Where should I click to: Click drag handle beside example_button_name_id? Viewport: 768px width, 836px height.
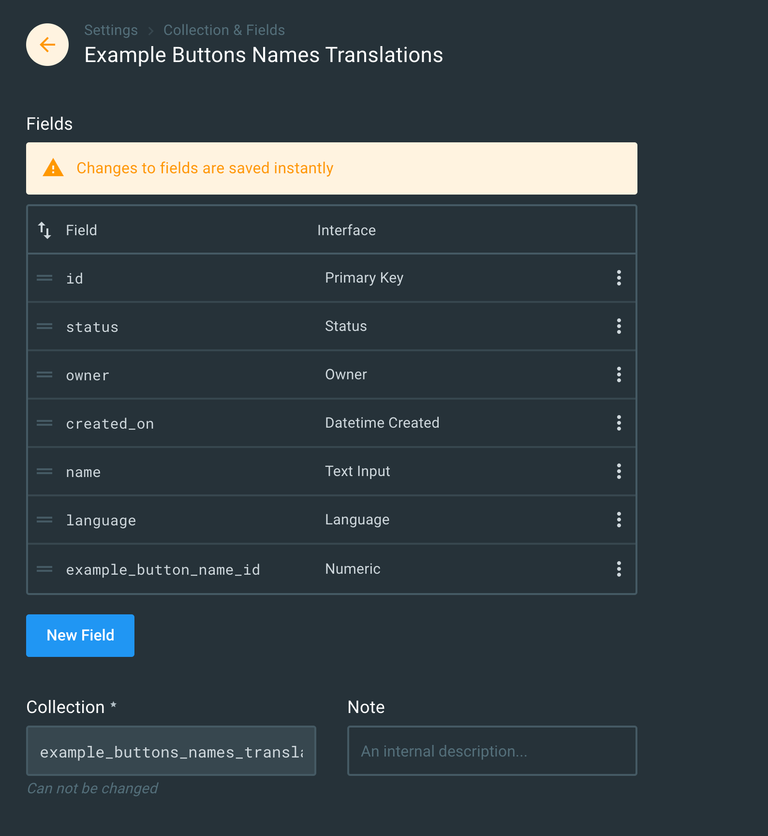click(x=44, y=569)
